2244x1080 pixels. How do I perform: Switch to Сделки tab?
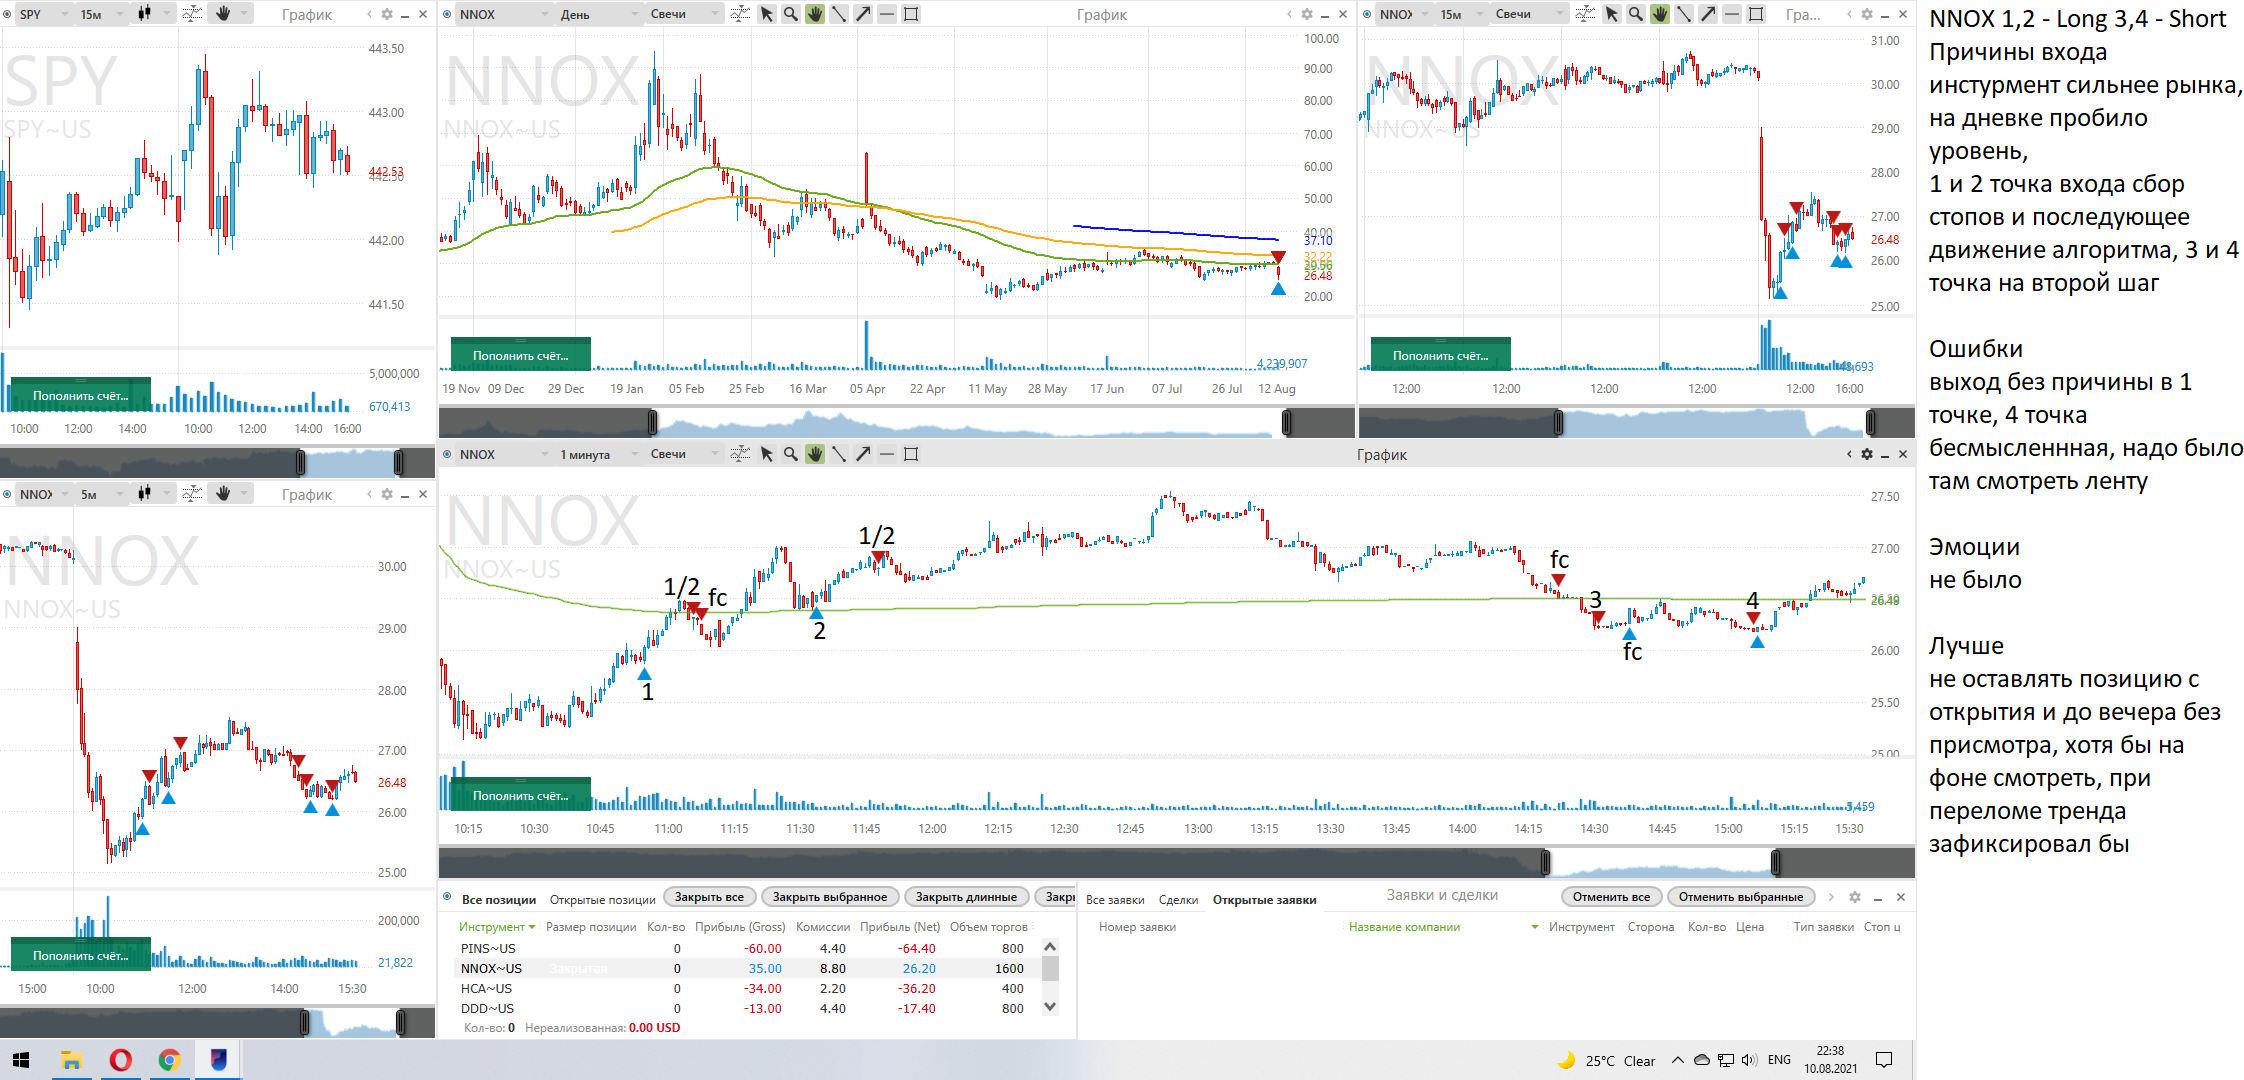coord(1178,899)
